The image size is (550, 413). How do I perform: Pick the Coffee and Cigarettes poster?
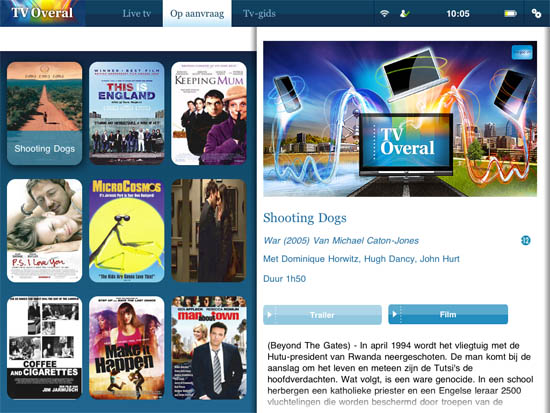pyautogui.click(x=45, y=348)
